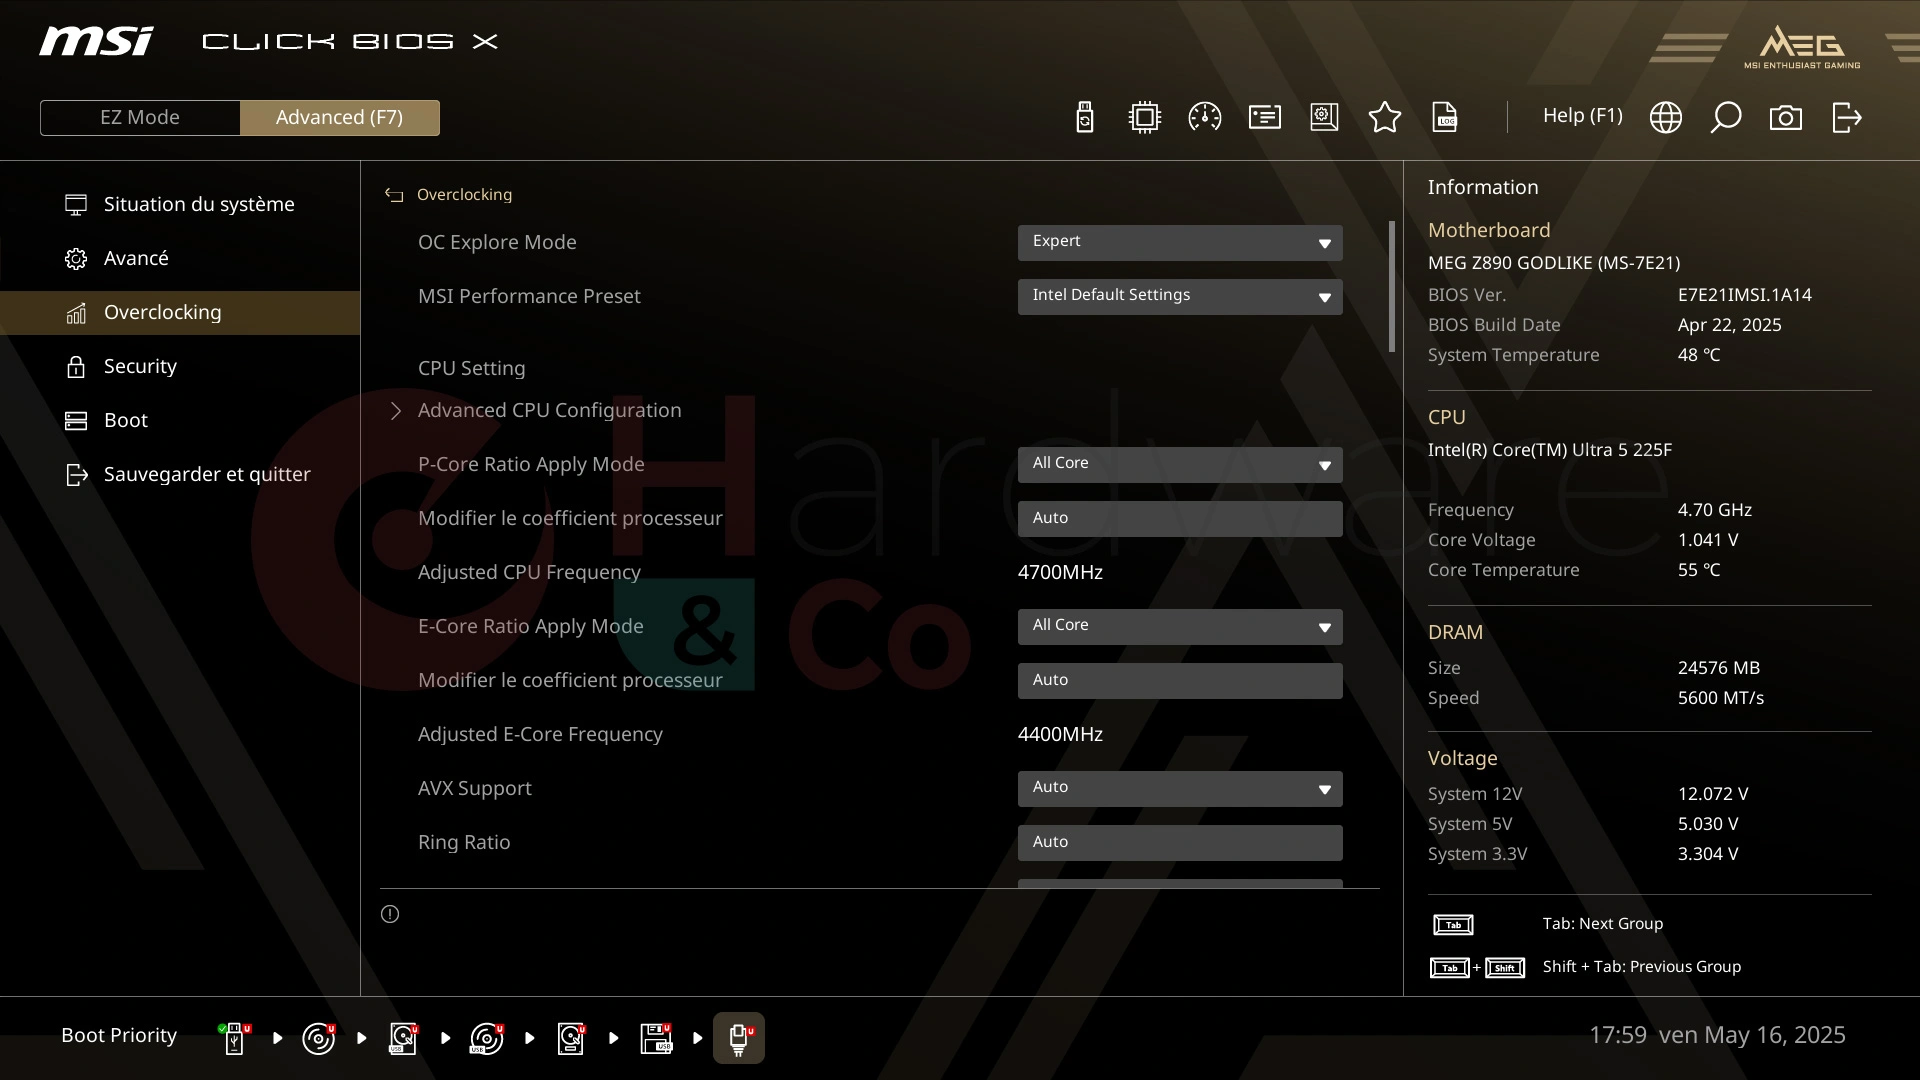1920x1080 pixels.
Task: Click Boot Priority label
Action: (x=119, y=1035)
